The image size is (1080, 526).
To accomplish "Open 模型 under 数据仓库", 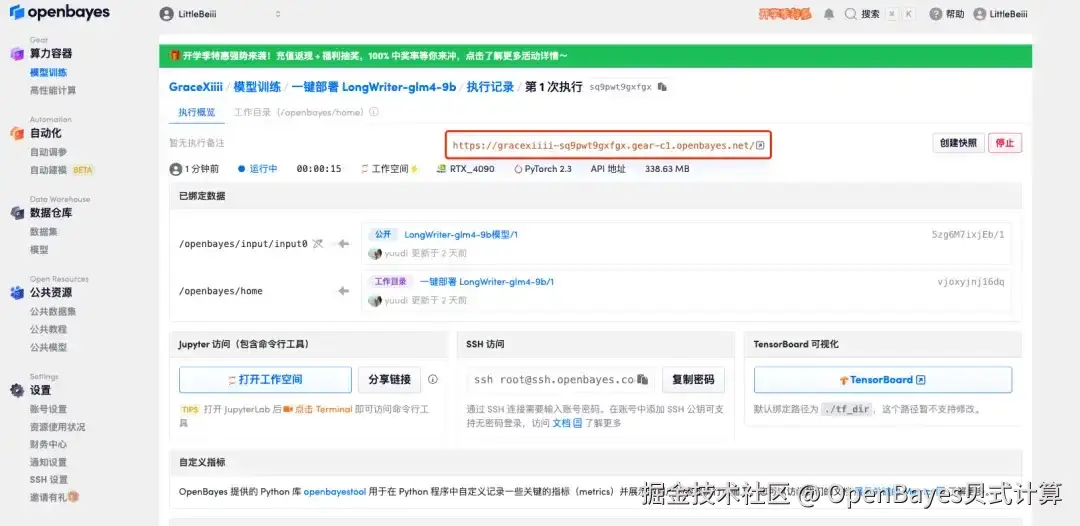I will coord(39,250).
